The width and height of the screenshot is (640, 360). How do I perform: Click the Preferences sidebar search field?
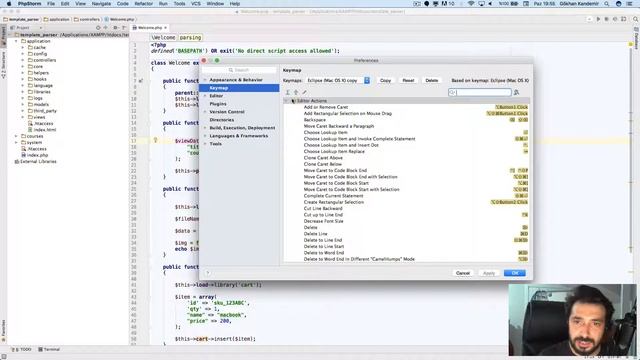point(239,70)
